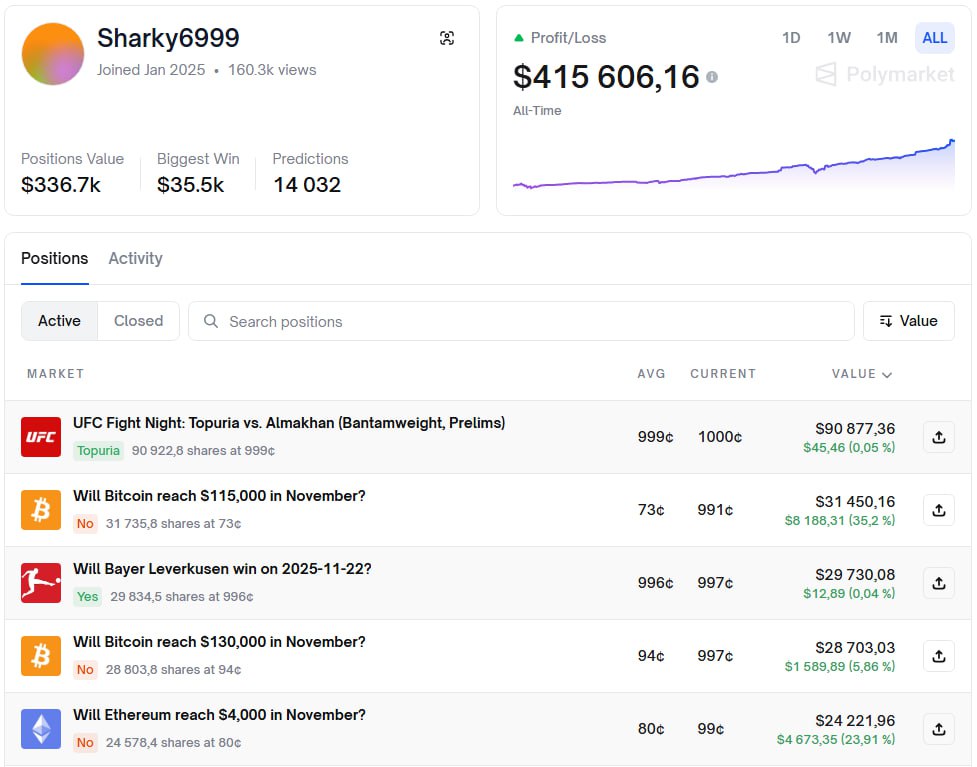
Task: Click the UFC market logo icon
Action: 41,437
